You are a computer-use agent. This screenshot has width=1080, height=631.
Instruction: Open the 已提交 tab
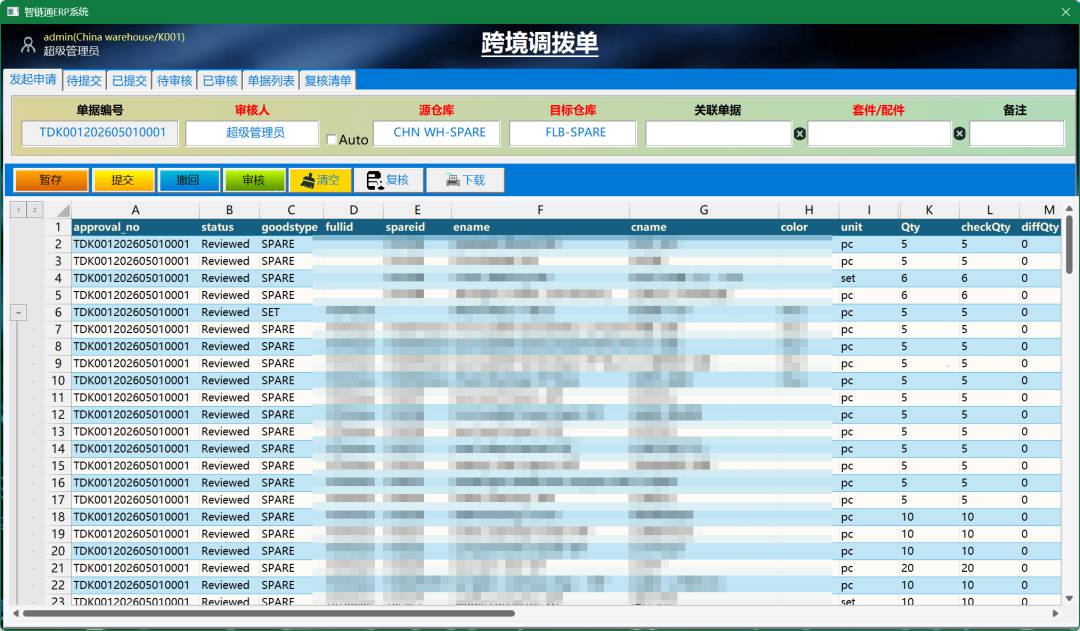129,81
